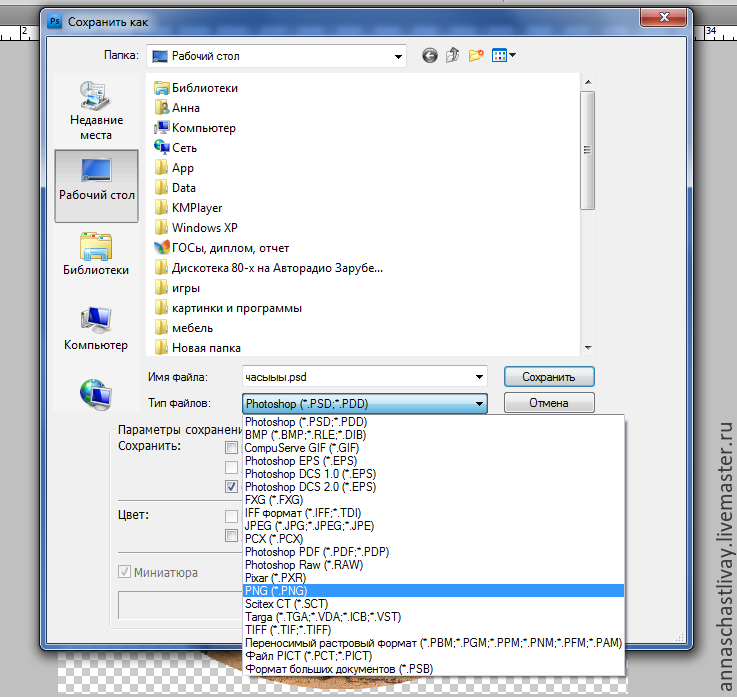
Task: Choose IFF формат from the list
Action: point(433,513)
